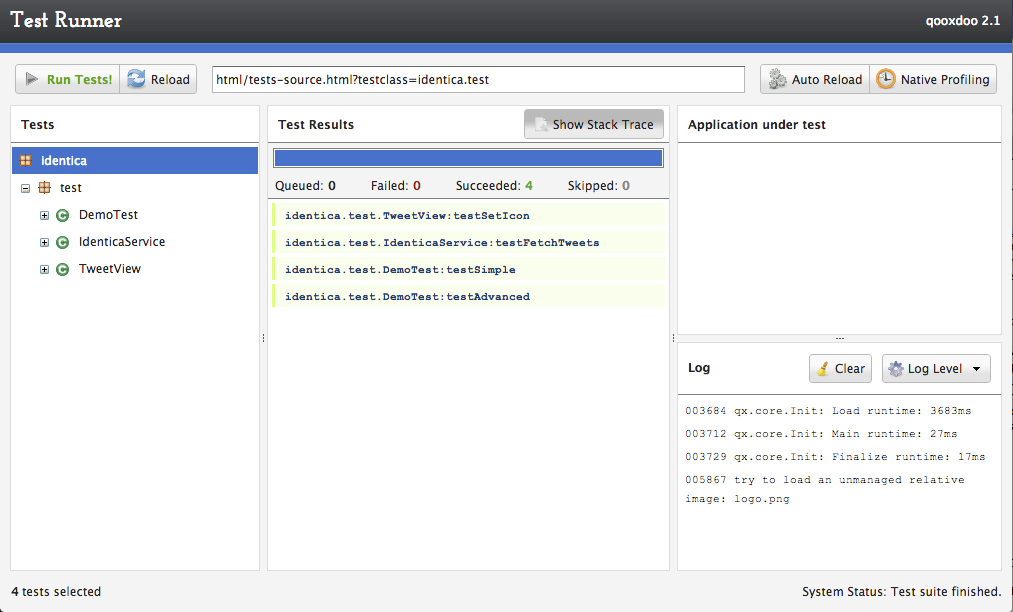Click the class icon next to IdenticaService
Viewport: 1013px width, 612px height.
tap(61, 241)
